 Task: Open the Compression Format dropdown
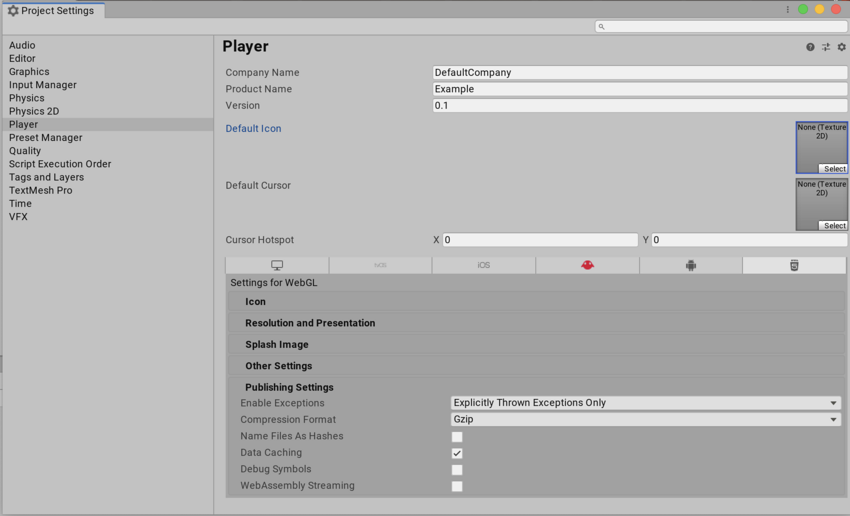(646, 419)
